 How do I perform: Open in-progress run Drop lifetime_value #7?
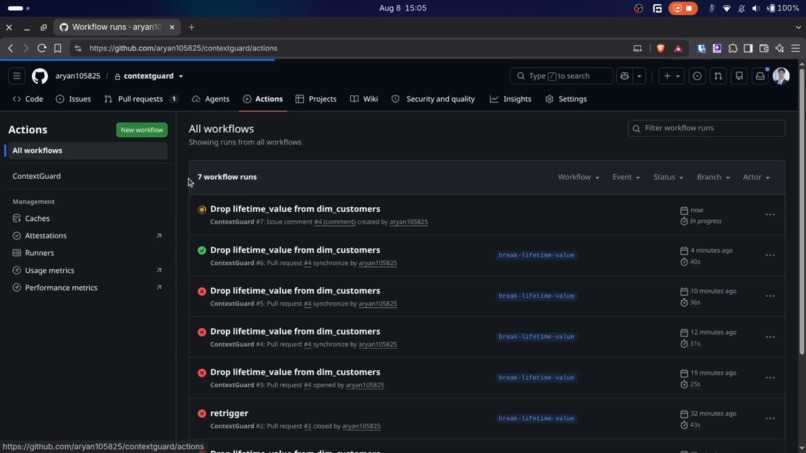click(x=295, y=209)
